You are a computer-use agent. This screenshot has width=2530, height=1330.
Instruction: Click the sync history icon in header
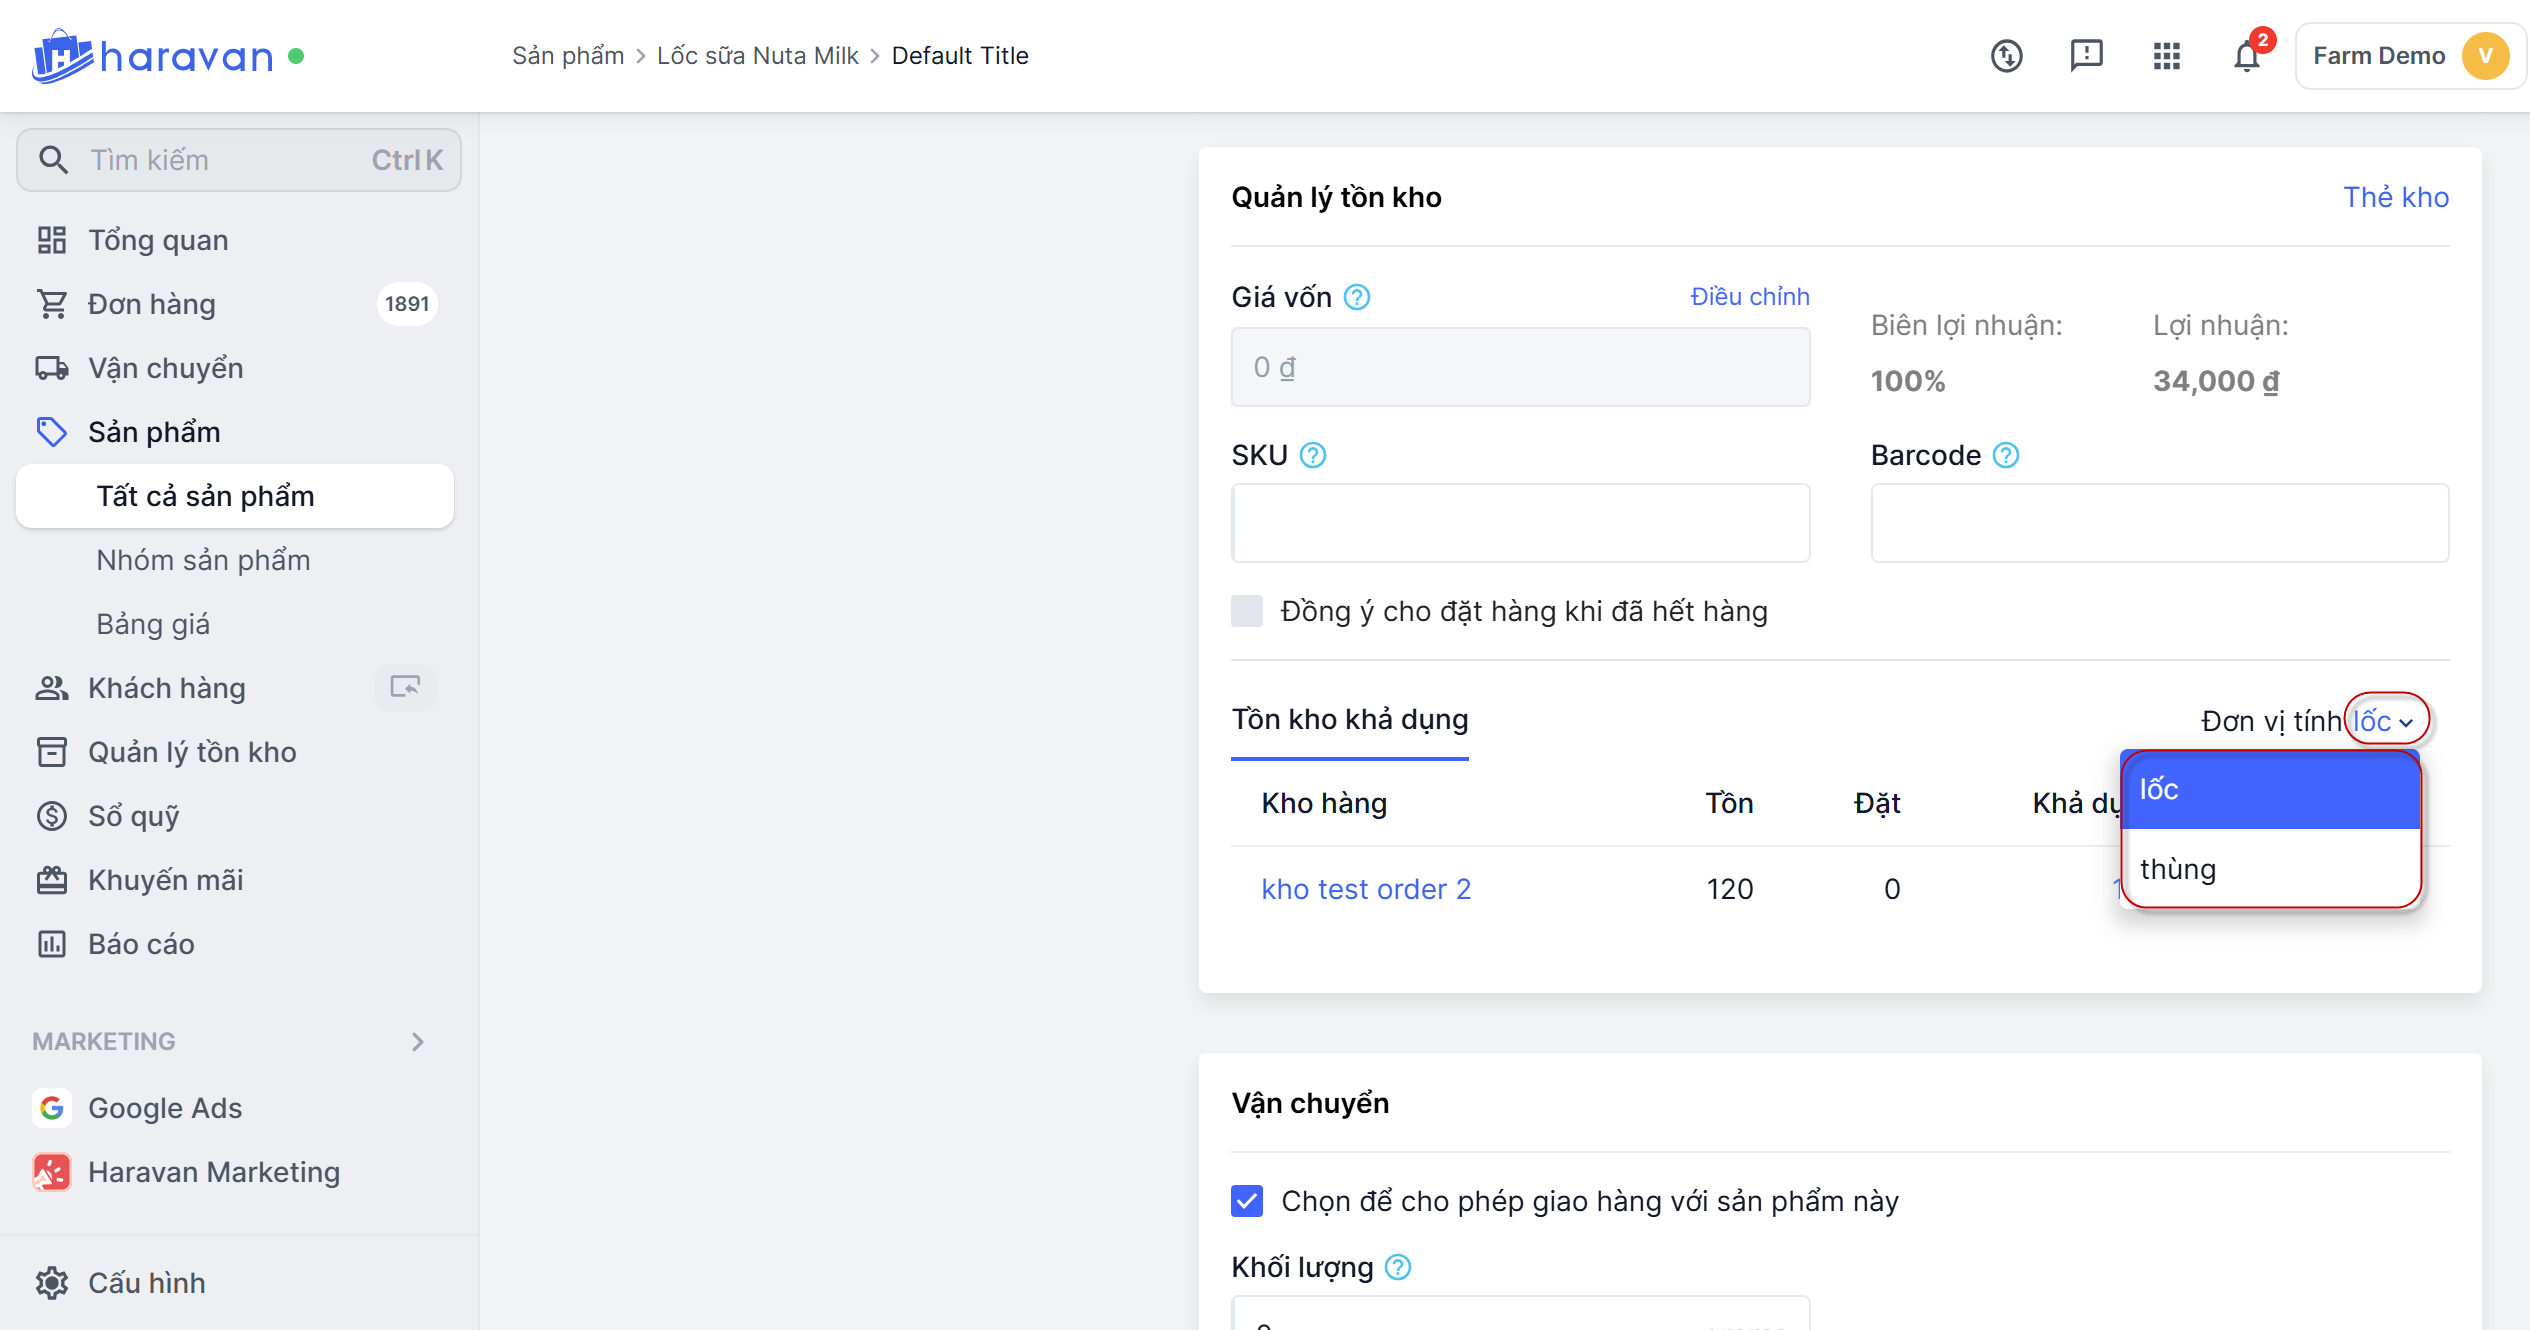point(2006,56)
